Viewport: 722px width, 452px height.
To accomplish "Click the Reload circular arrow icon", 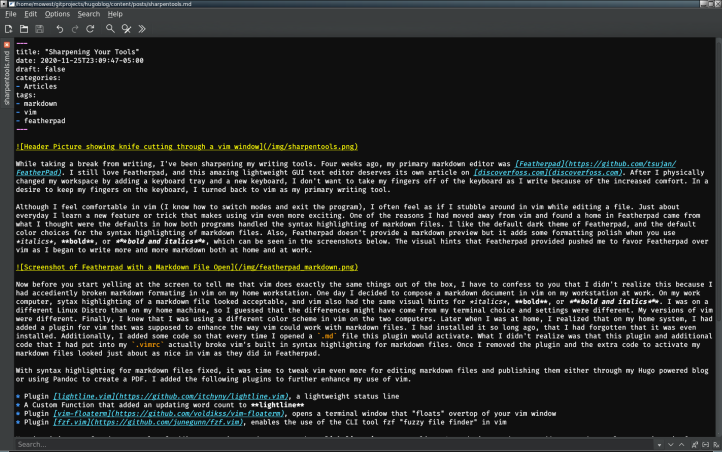I will tap(90, 29).
